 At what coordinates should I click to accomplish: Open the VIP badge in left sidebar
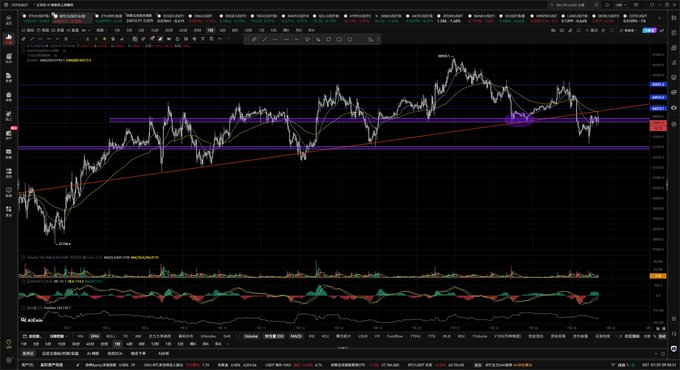pyautogui.click(x=8, y=344)
